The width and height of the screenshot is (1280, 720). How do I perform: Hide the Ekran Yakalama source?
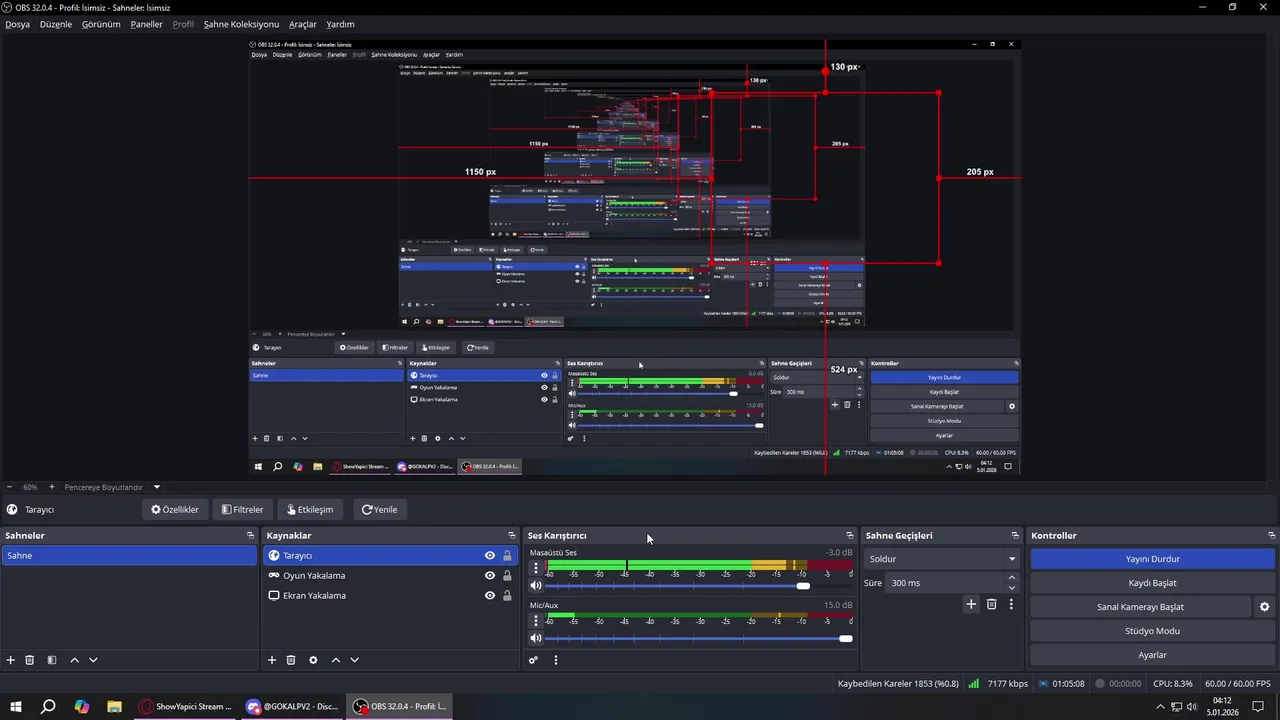(490, 596)
